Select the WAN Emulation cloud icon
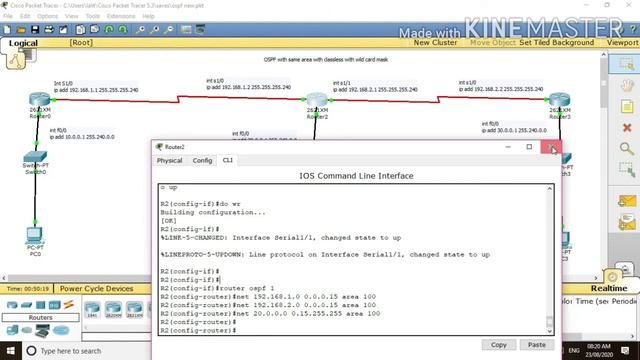This screenshot has height=360, width=640. (27, 330)
